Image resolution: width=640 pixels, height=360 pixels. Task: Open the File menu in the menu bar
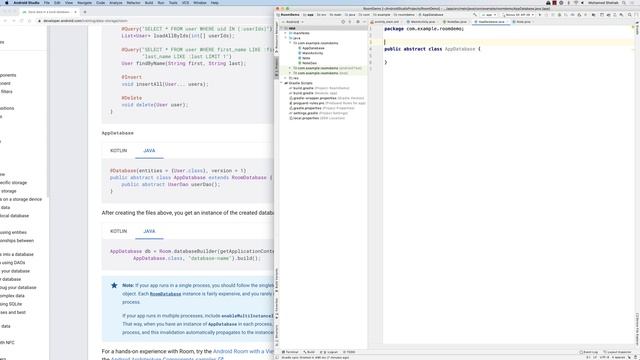pyautogui.click(x=47, y=2)
